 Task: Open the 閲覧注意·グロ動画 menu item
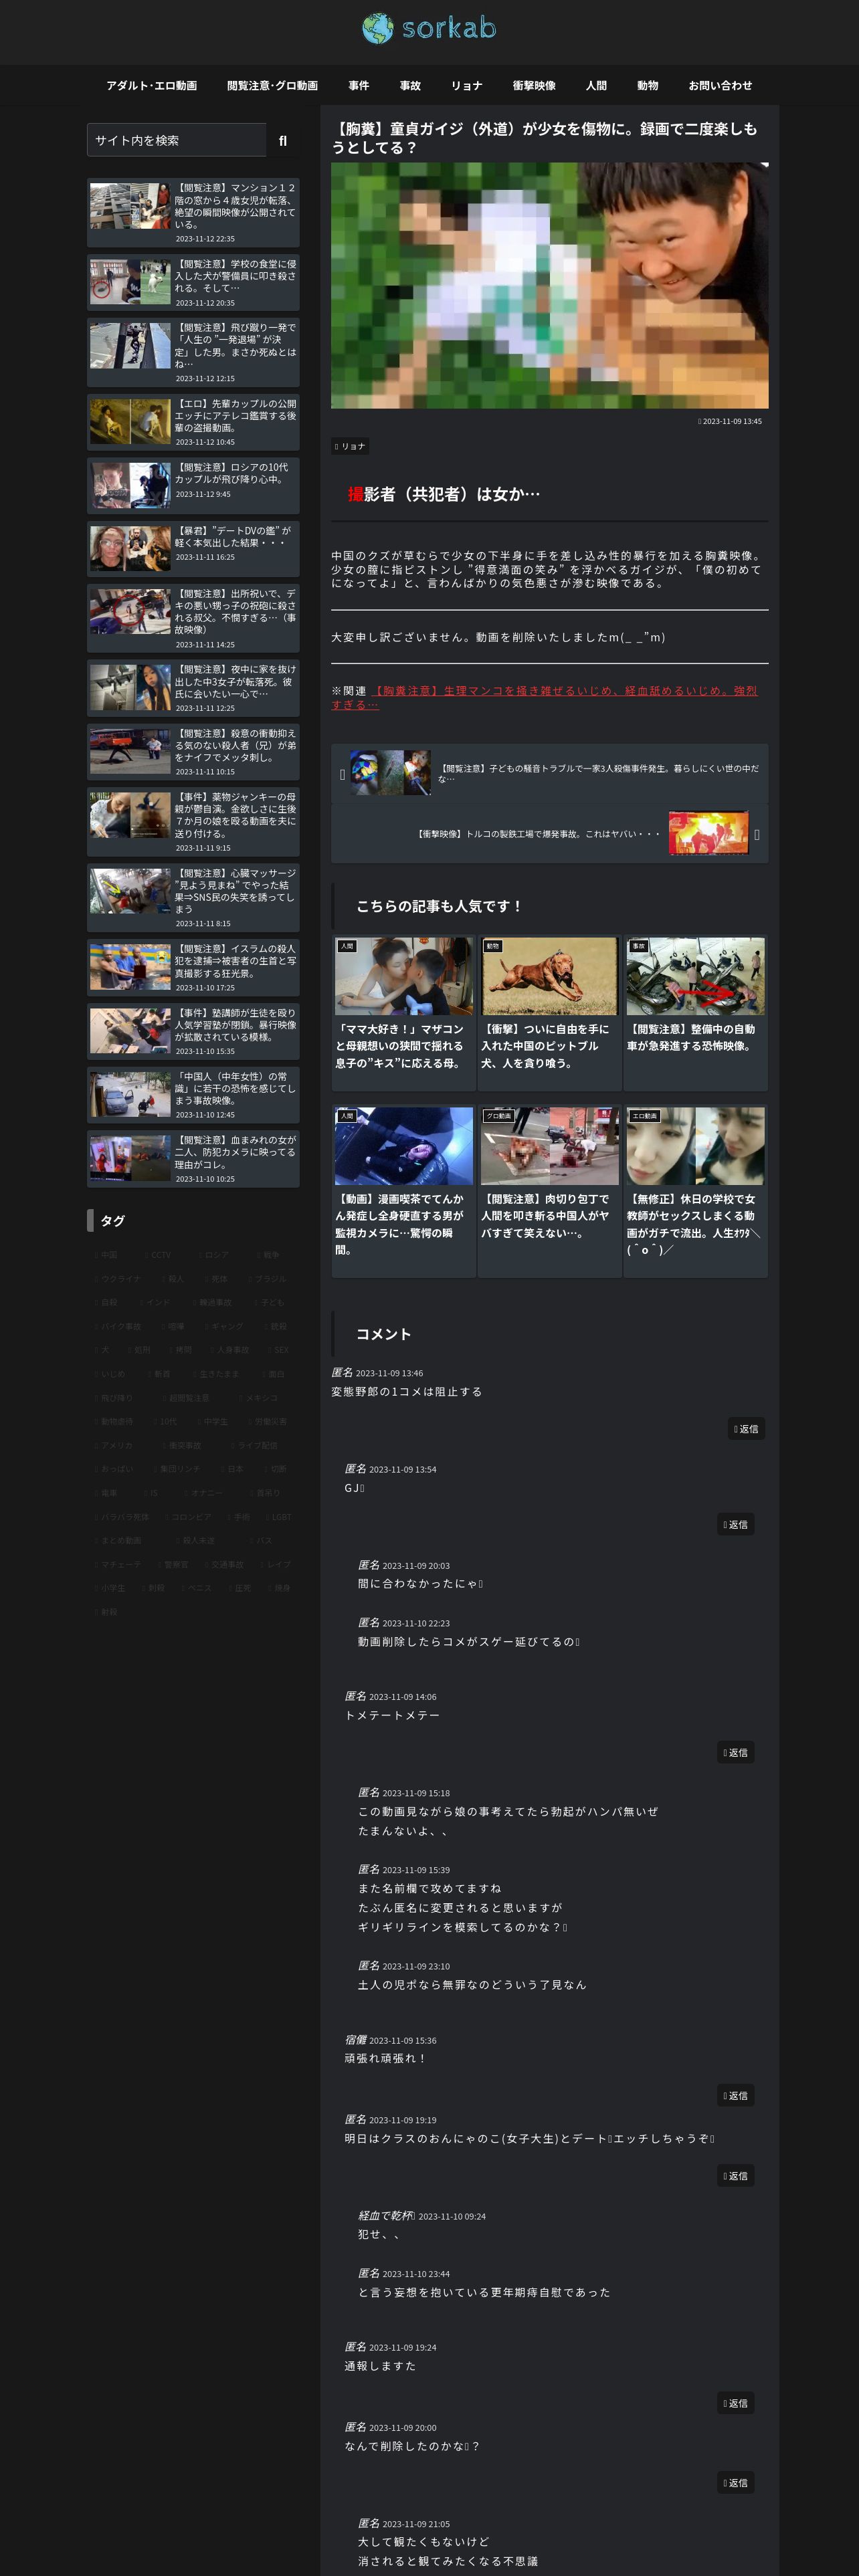point(272,86)
